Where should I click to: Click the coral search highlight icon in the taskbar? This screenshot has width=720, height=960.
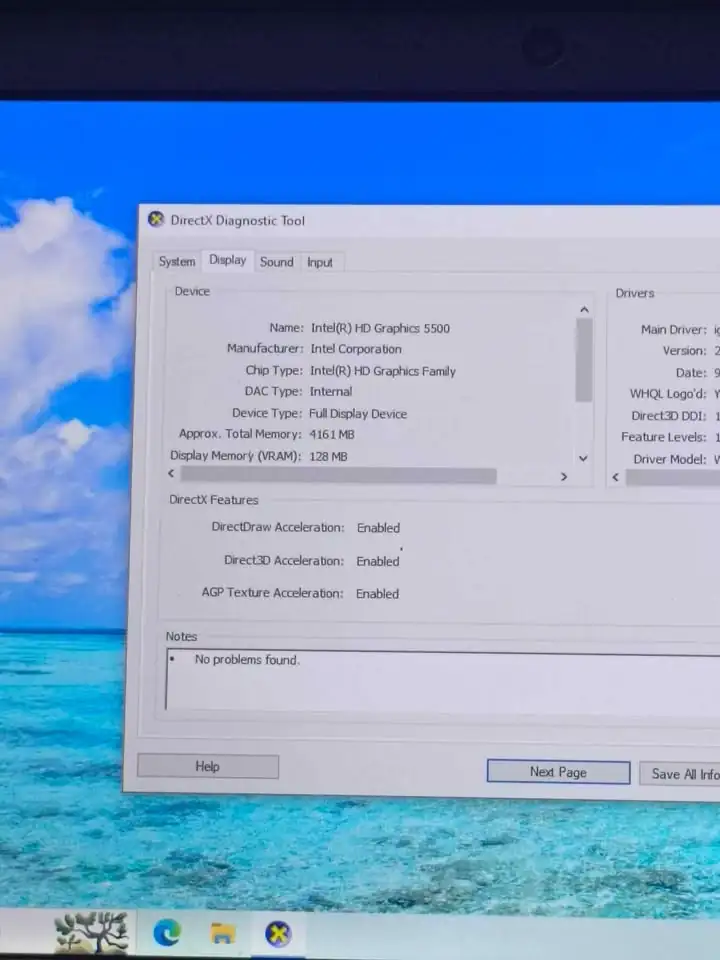click(92, 932)
